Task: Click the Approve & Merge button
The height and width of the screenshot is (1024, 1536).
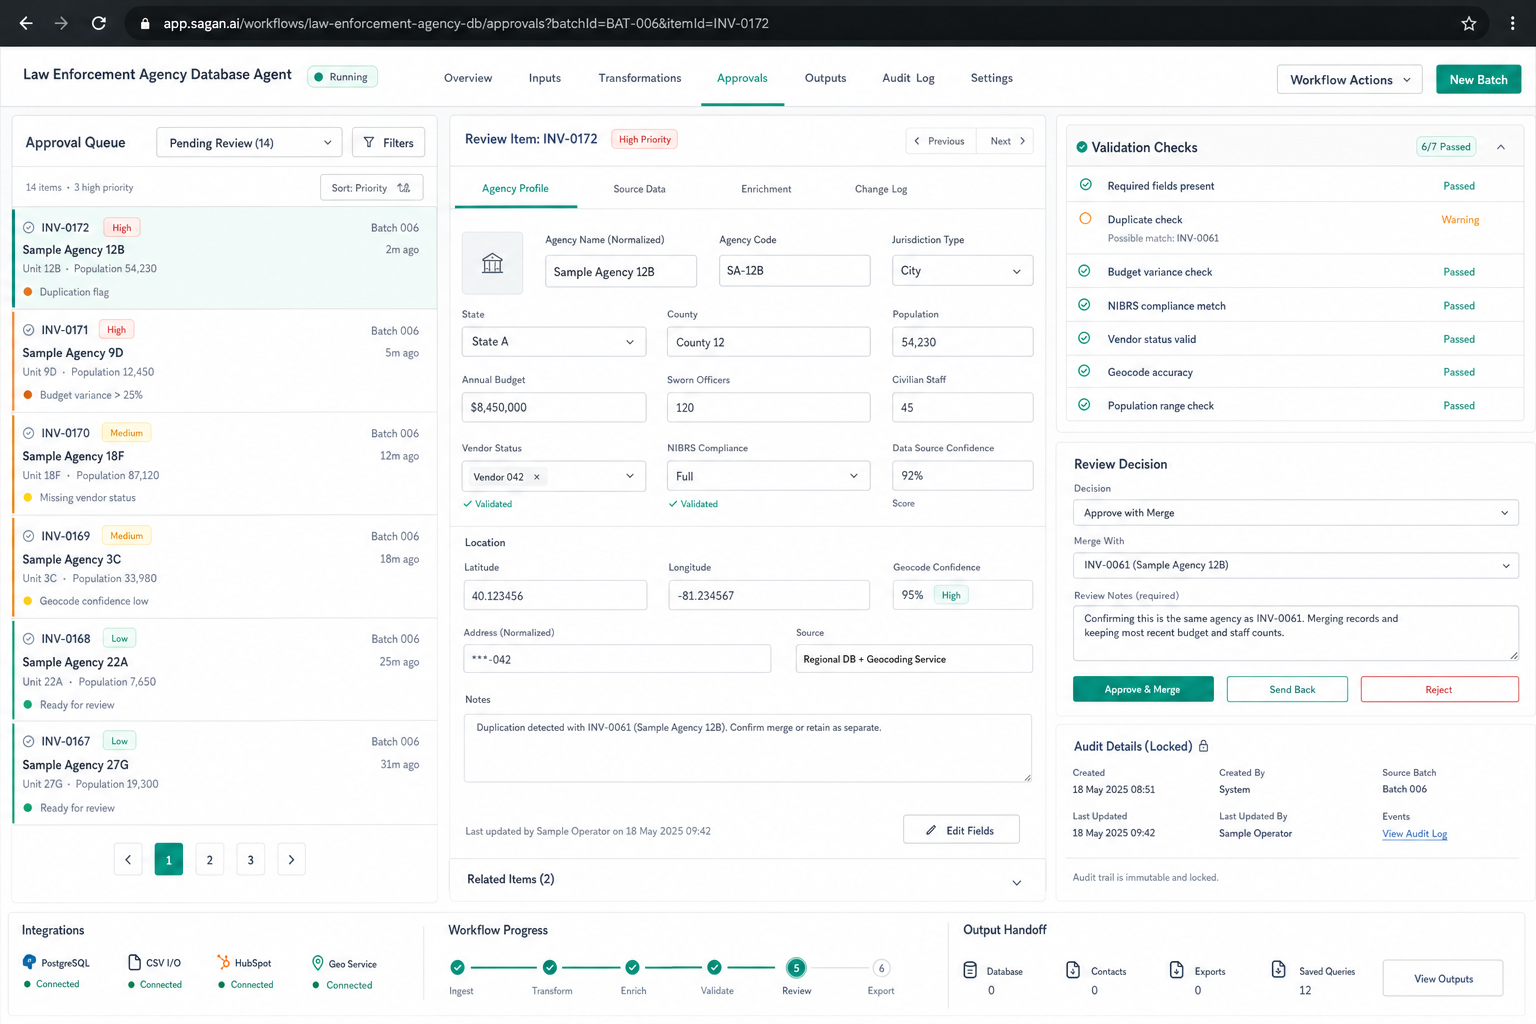Action: point(1143,689)
